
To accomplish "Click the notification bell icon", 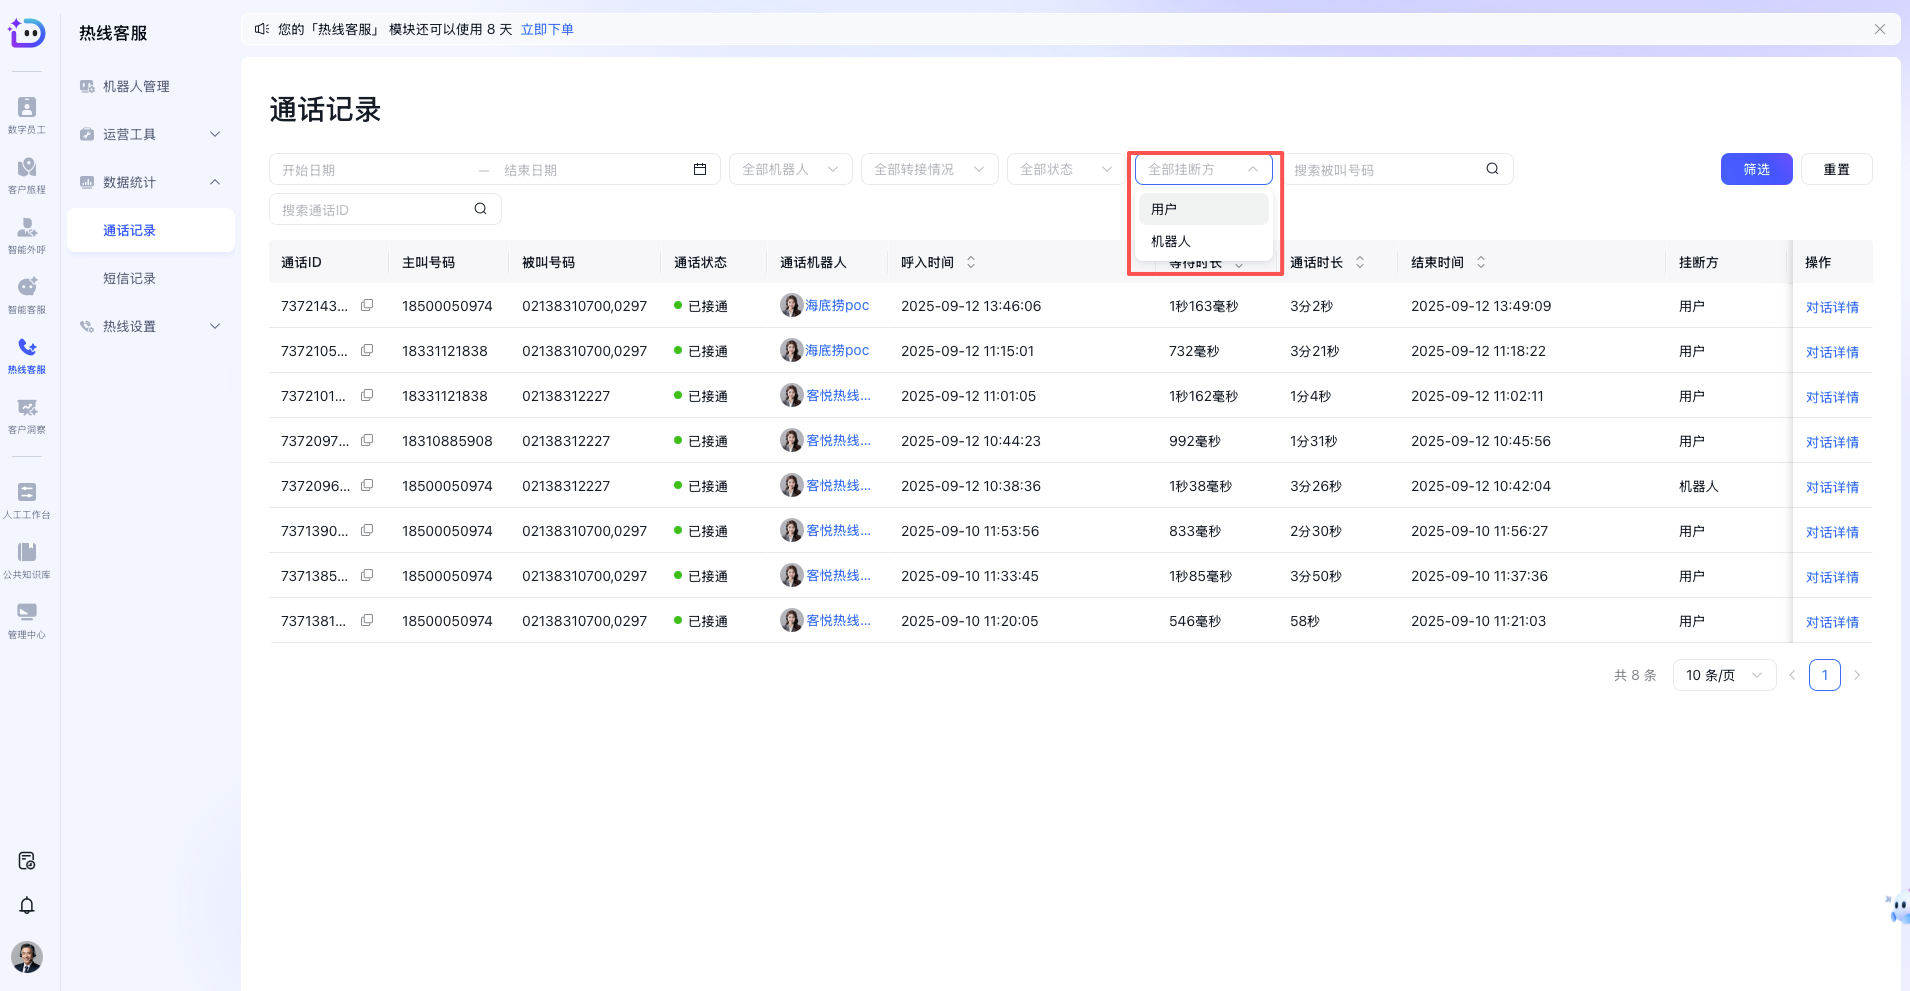I will (x=27, y=905).
